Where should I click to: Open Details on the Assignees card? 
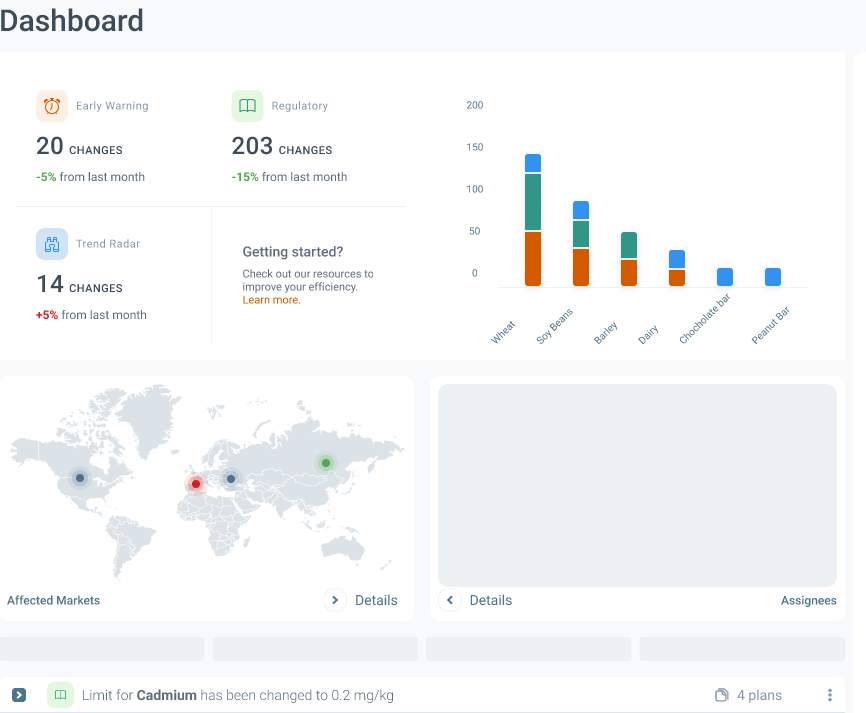[x=490, y=600]
